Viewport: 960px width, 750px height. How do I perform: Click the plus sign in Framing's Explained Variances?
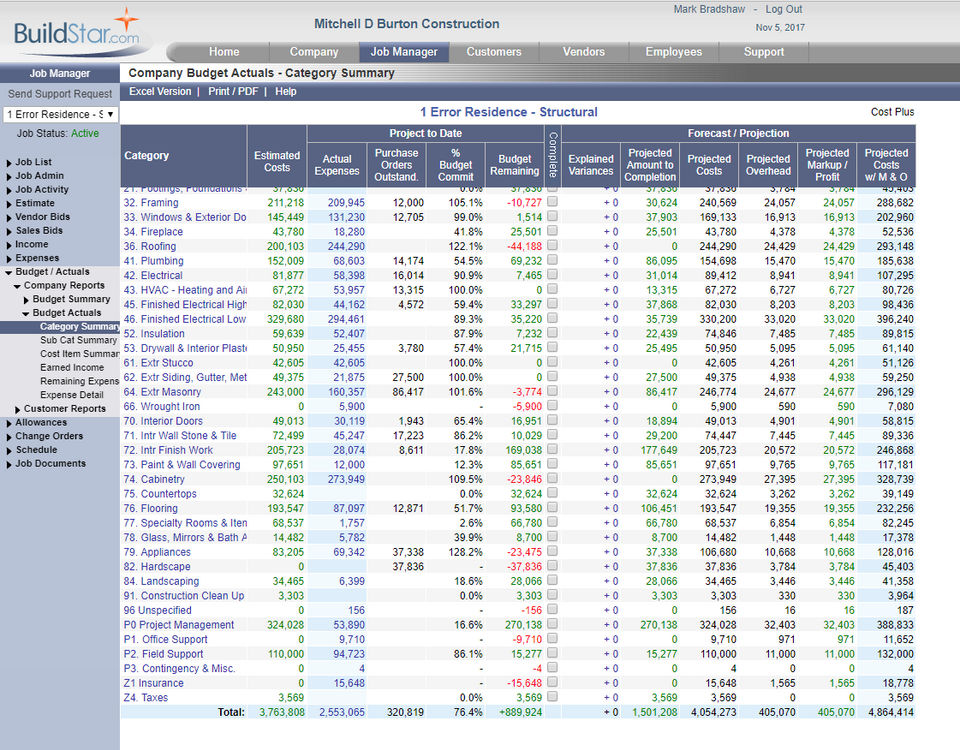605,203
